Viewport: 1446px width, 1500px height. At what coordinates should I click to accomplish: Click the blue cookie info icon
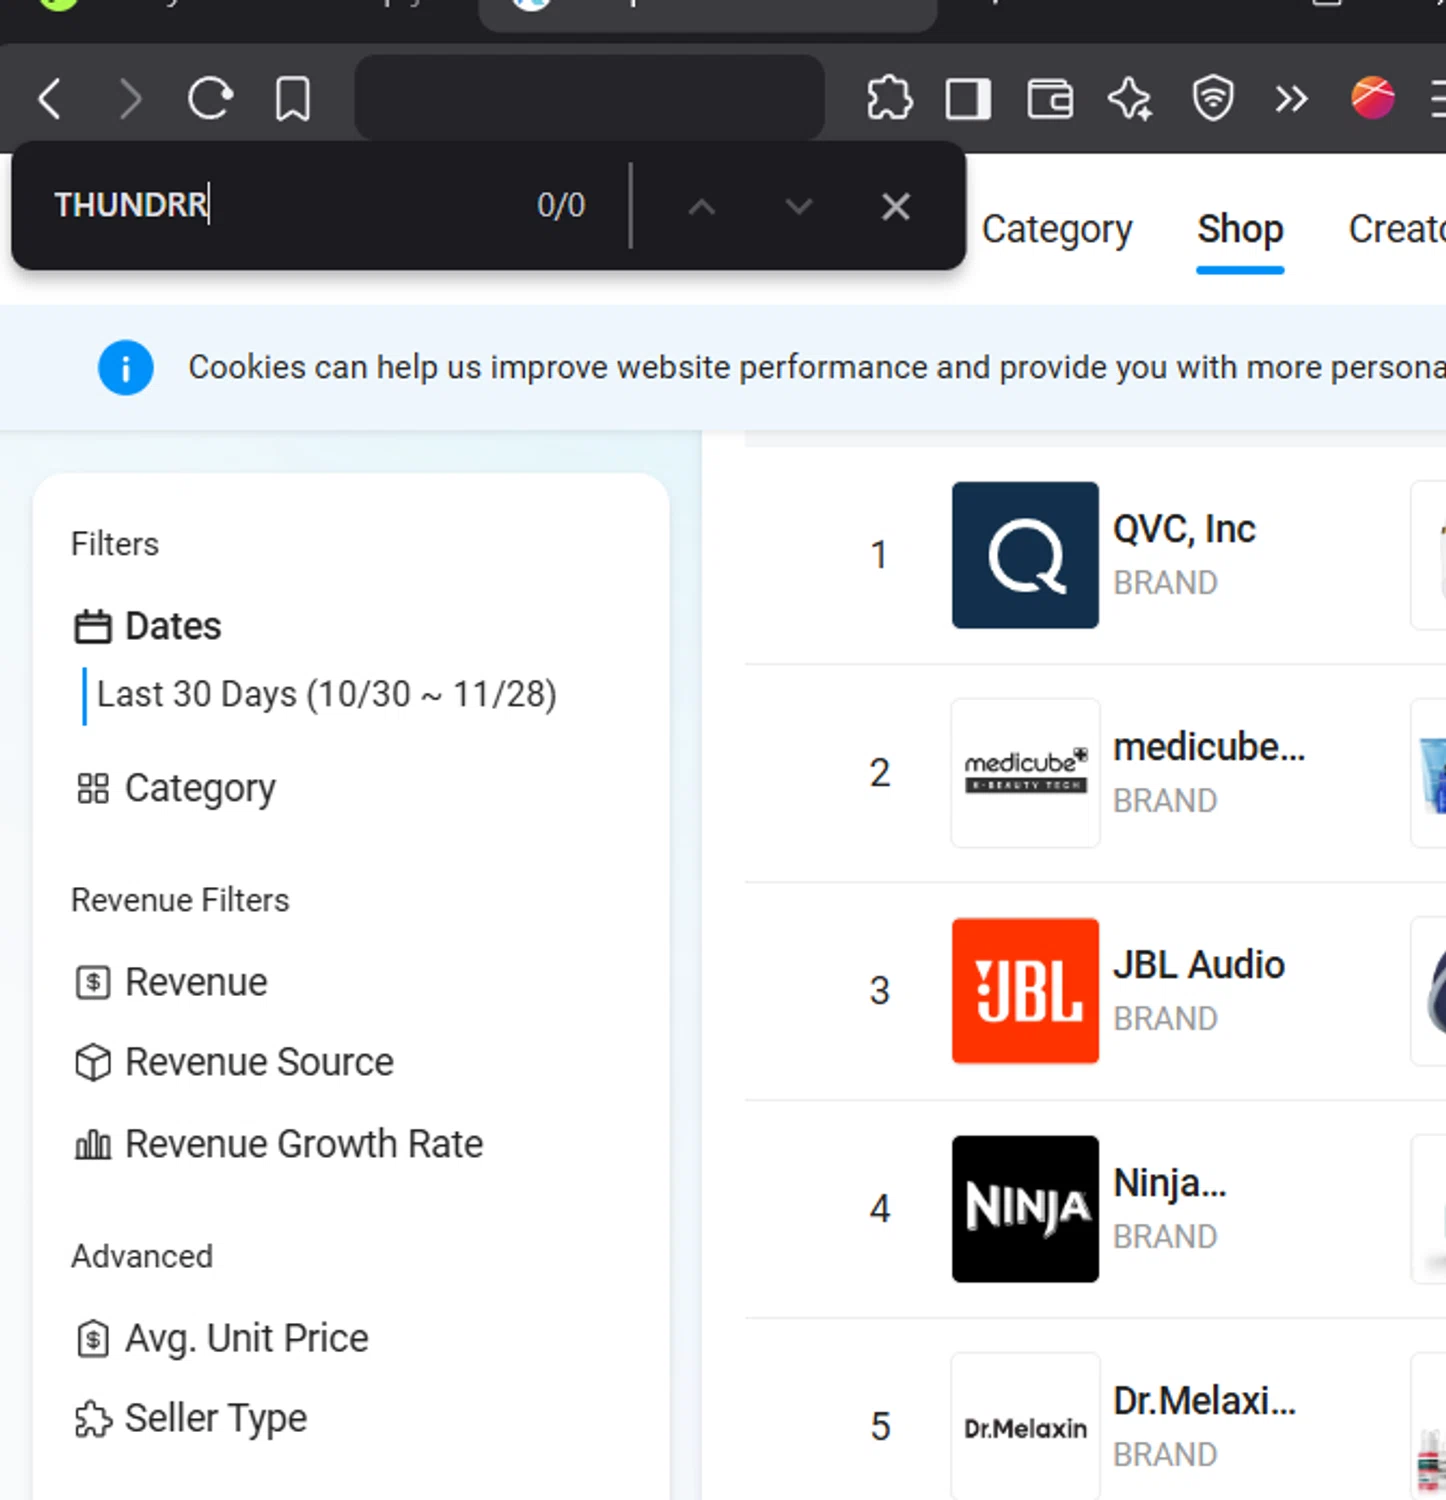click(x=126, y=368)
